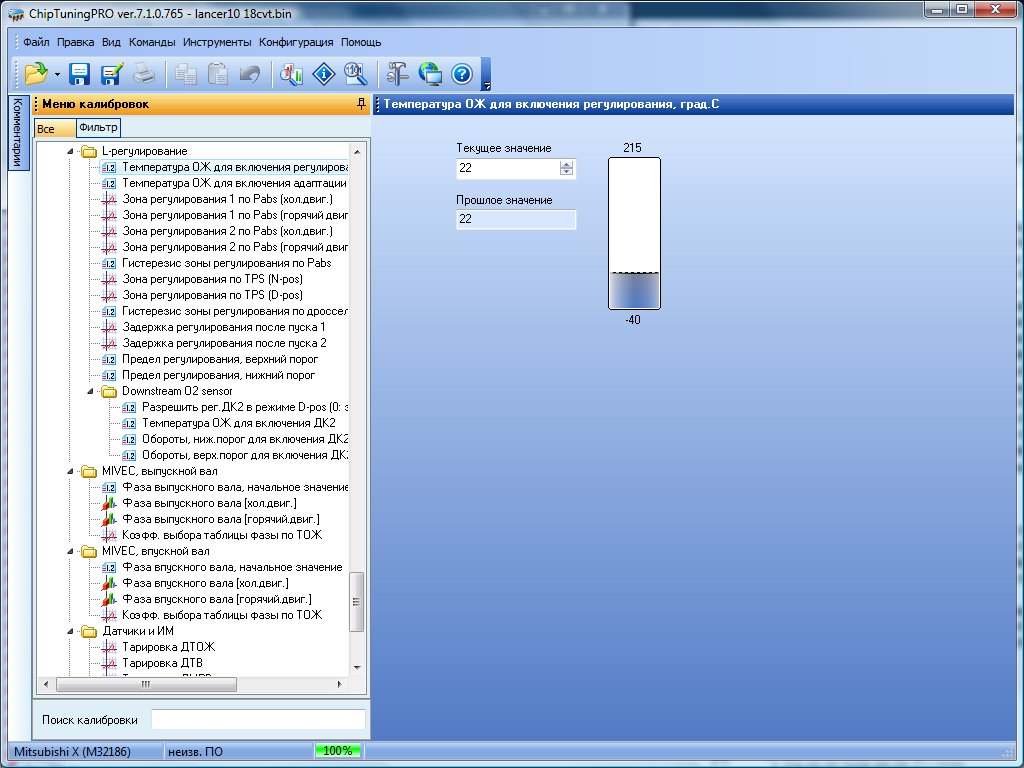1024x768 pixels.
Task: Click the Open file folder icon
Action: 36,73
